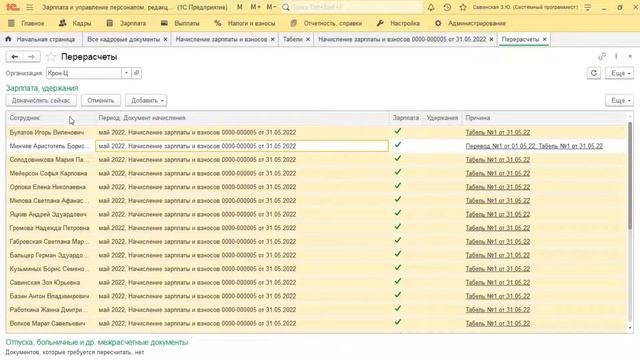
Task: Close the Начисление зарплаты и взносов tab
Action: [273, 40]
